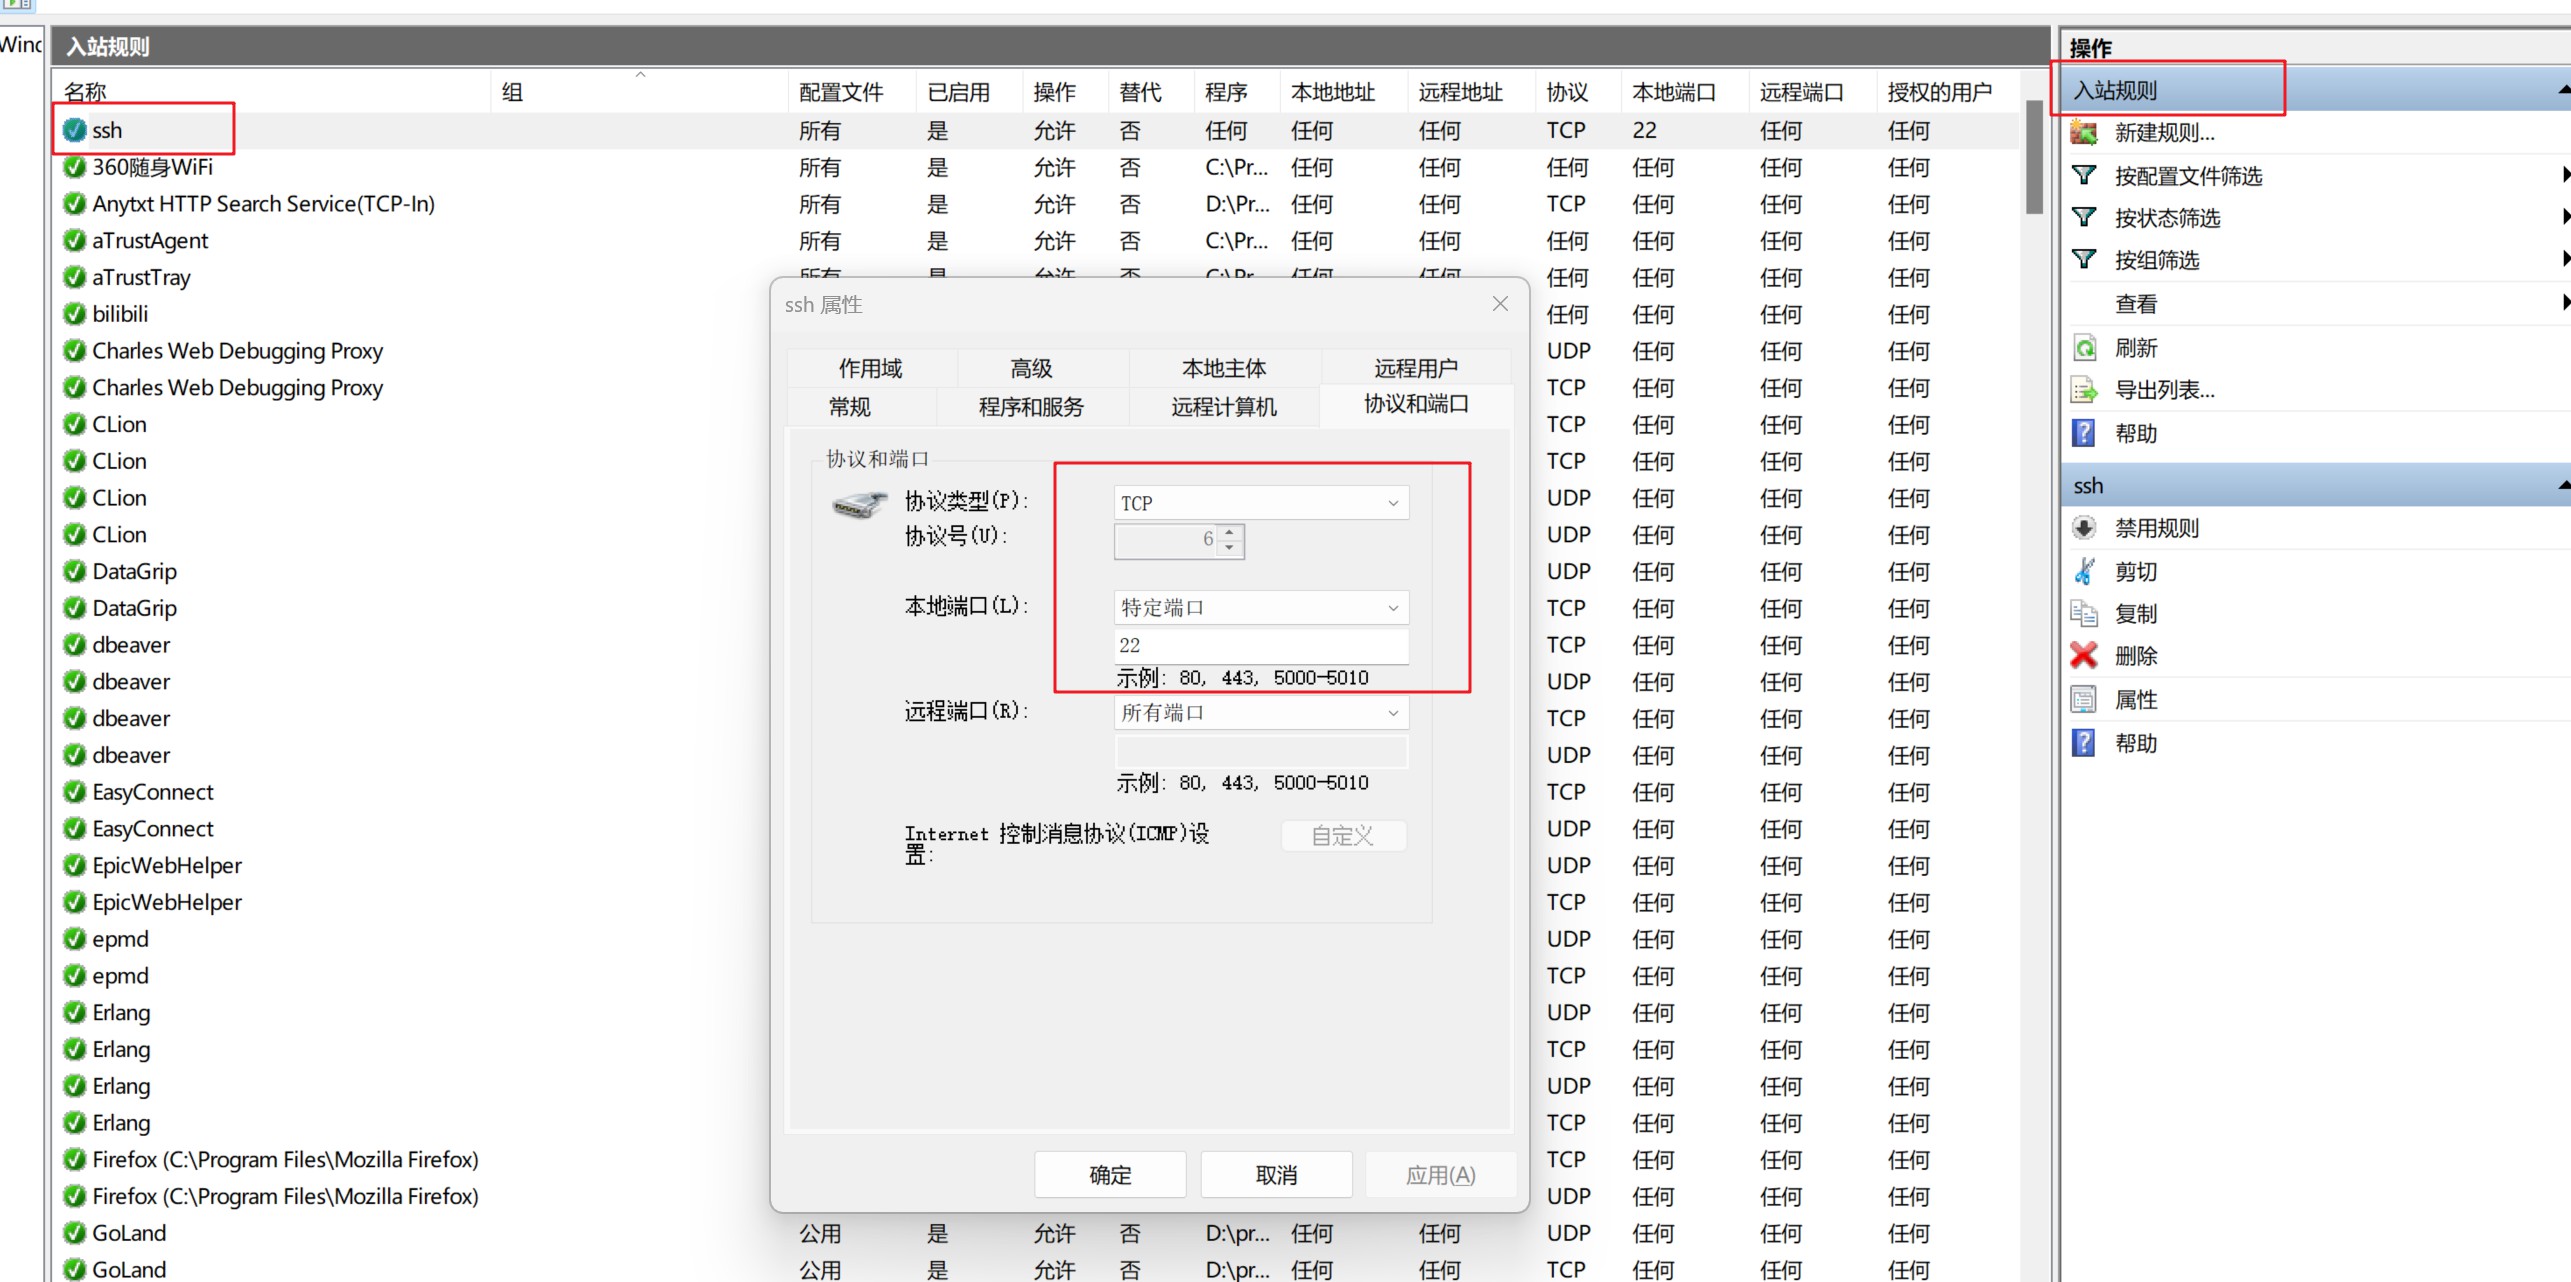This screenshot has height=1282, width=2571.
Task: Click the 取消 button
Action: click(1276, 1175)
